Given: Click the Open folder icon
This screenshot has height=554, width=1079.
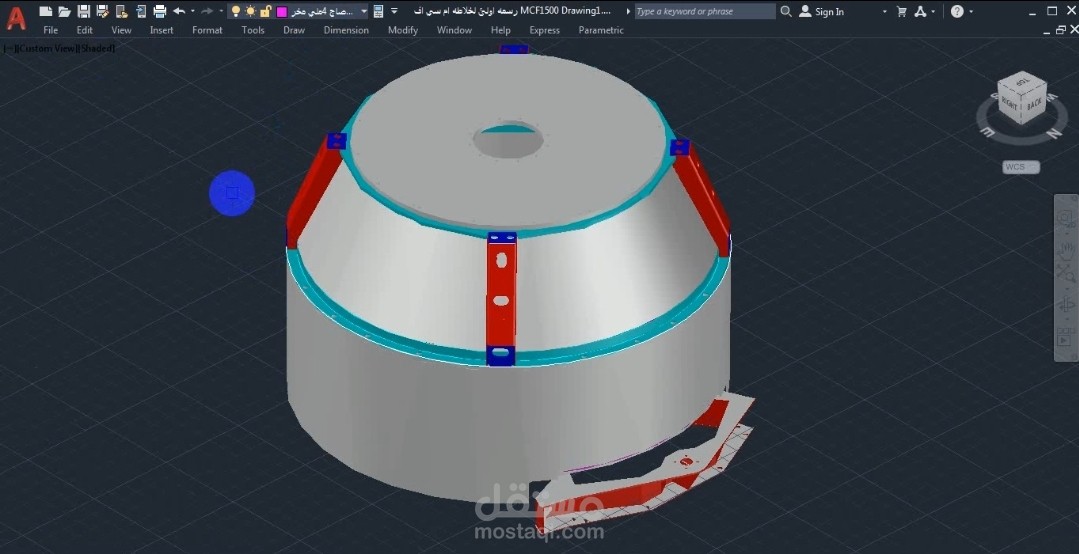Looking at the screenshot, I should pyautogui.click(x=65, y=11).
